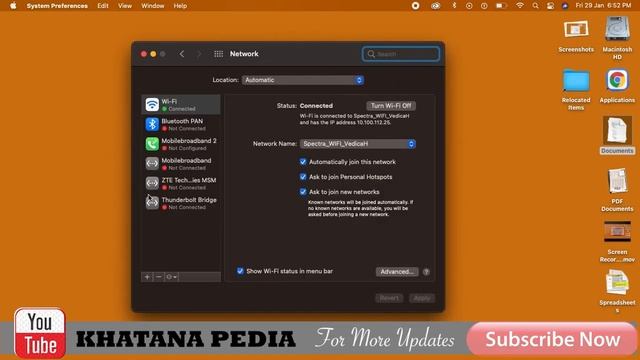Remove selected service with minus button
The image size is (640, 360).
(x=158, y=277)
